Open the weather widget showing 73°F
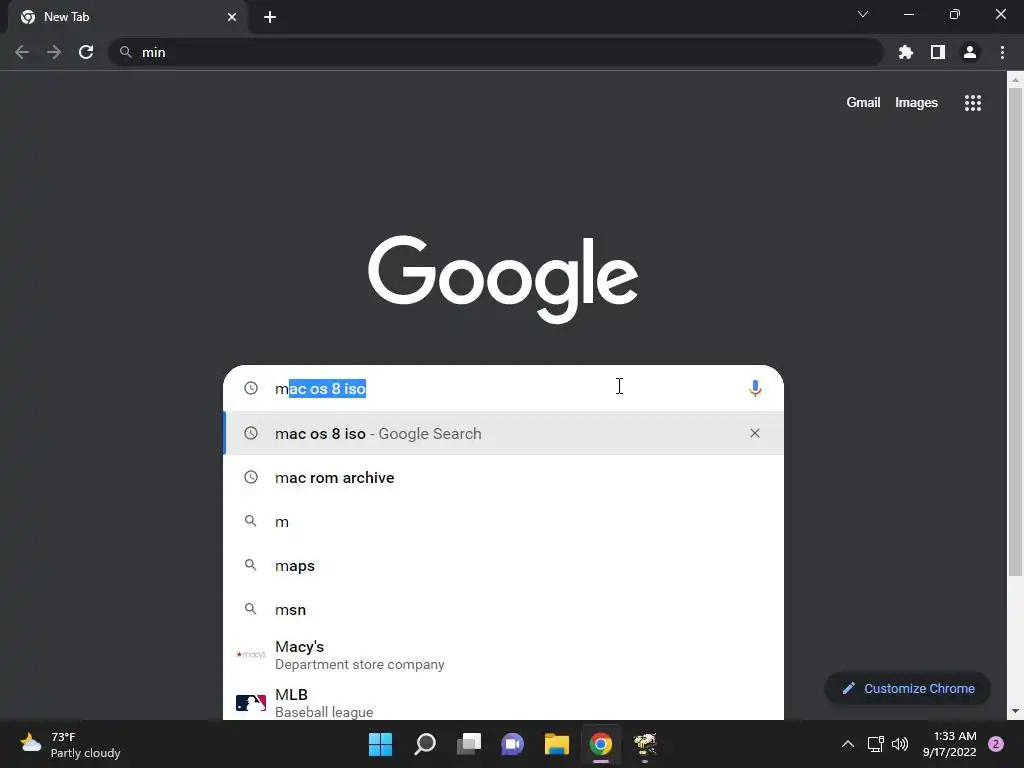This screenshot has width=1024, height=768. [69, 744]
